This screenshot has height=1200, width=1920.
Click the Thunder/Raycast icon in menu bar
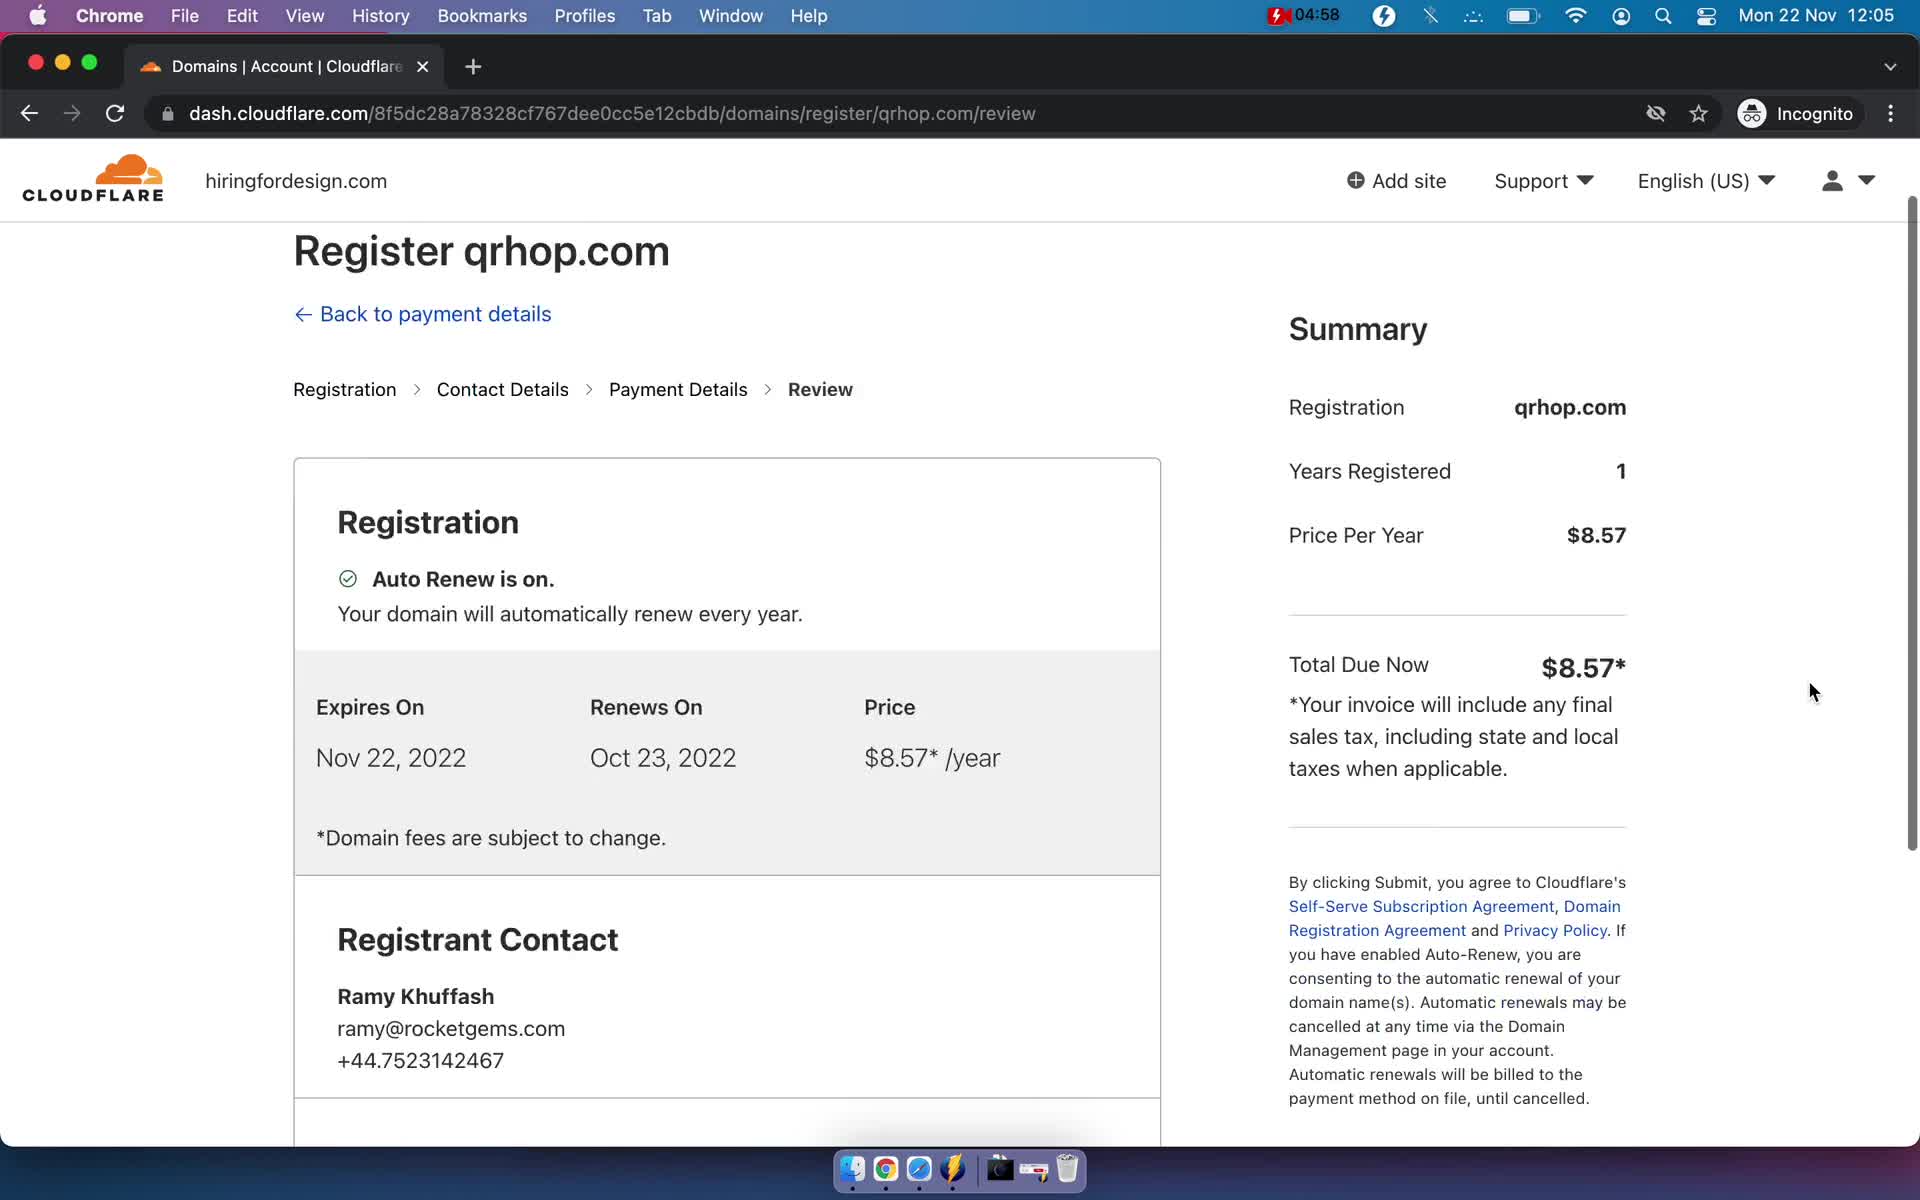[x=1382, y=15]
